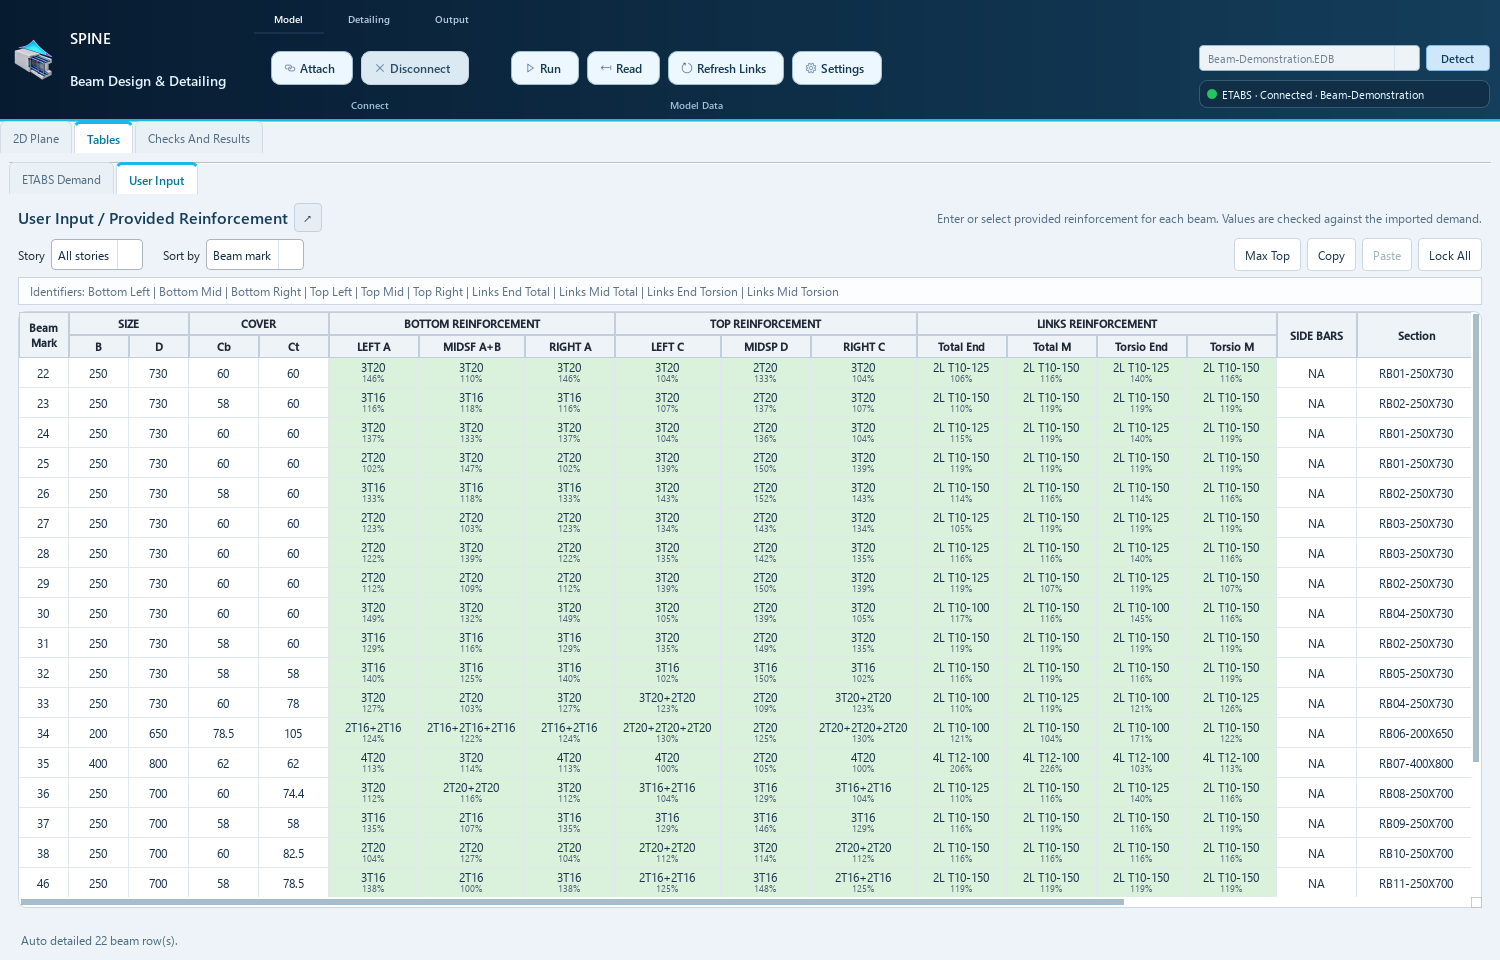This screenshot has width=1500, height=960.
Task: Expand the model file dropdown arrow
Action: pyautogui.click(x=1406, y=58)
